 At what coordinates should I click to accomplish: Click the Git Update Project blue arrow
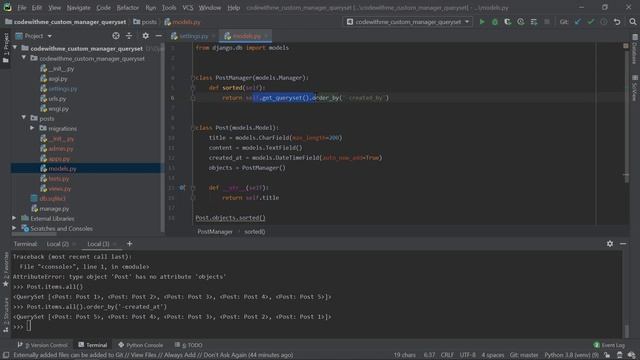[x=578, y=22]
